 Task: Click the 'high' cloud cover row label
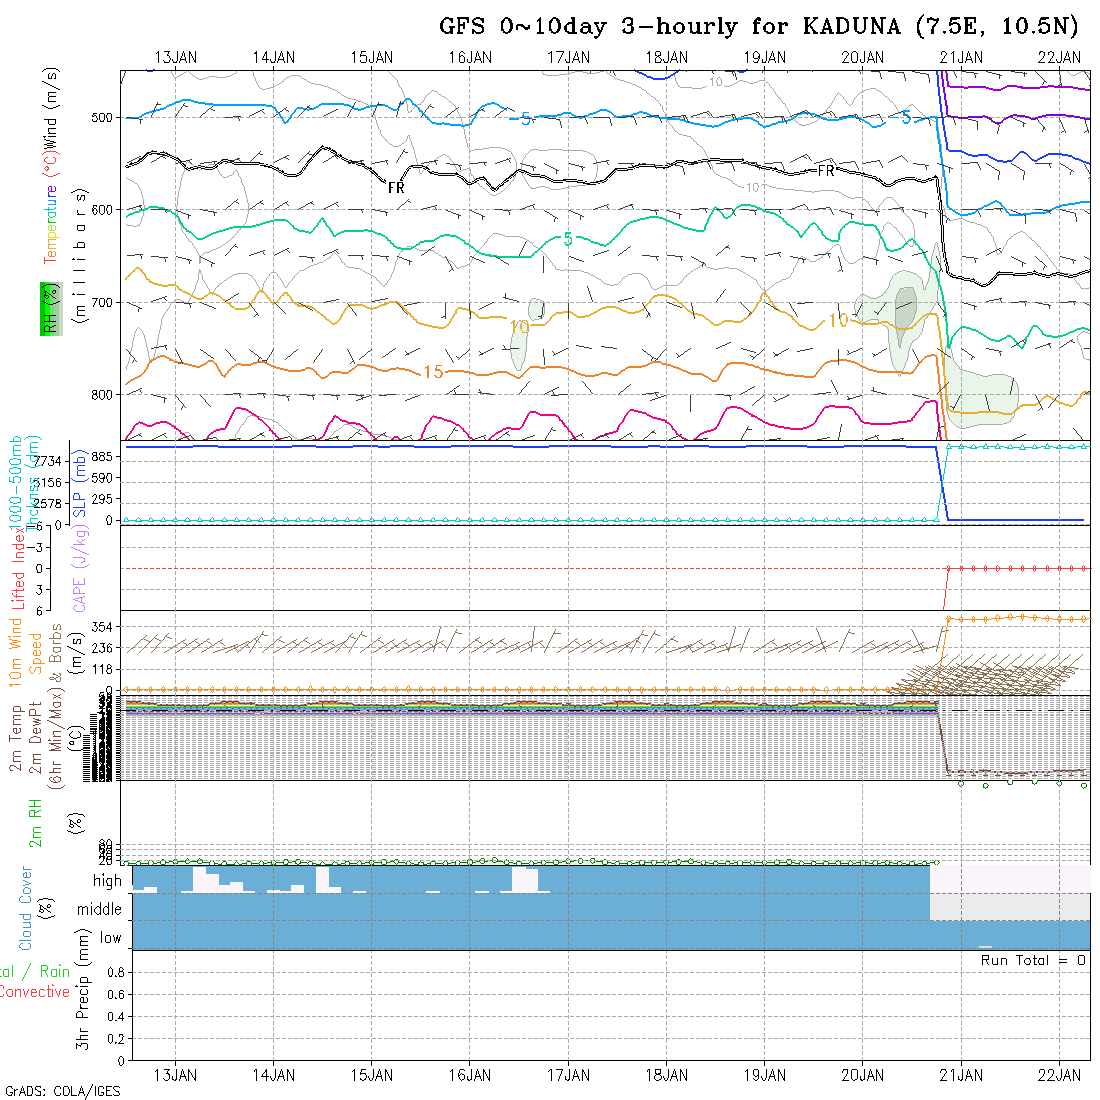(x=107, y=881)
